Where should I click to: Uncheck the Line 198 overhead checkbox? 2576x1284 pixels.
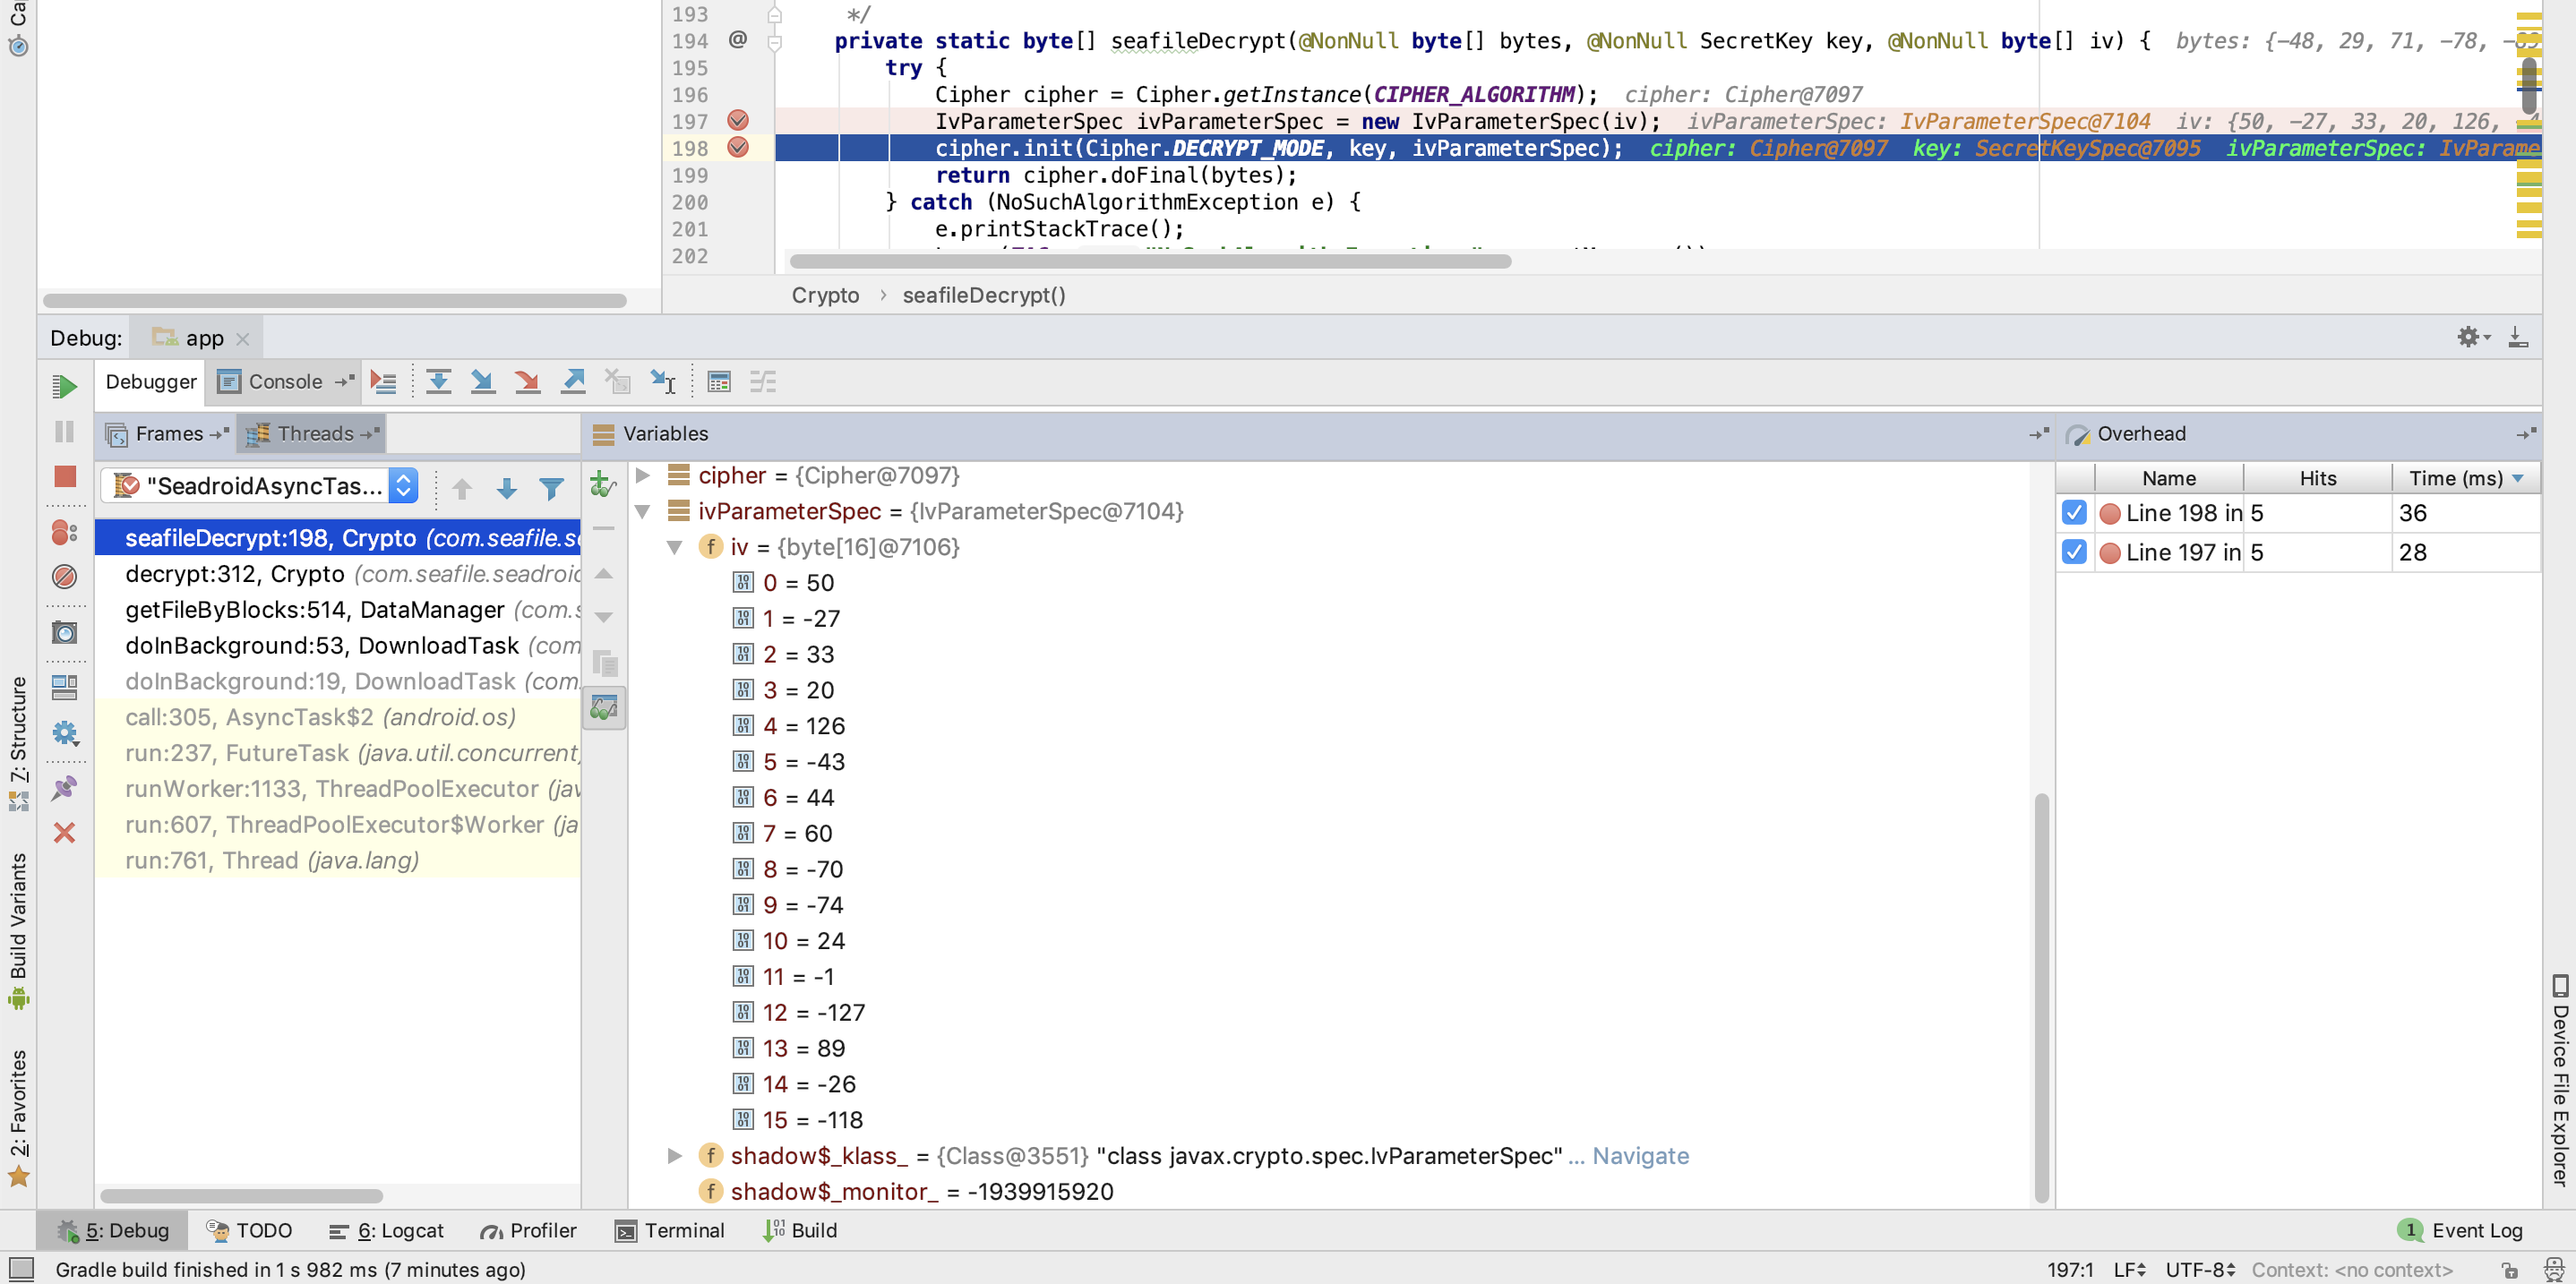(2074, 513)
